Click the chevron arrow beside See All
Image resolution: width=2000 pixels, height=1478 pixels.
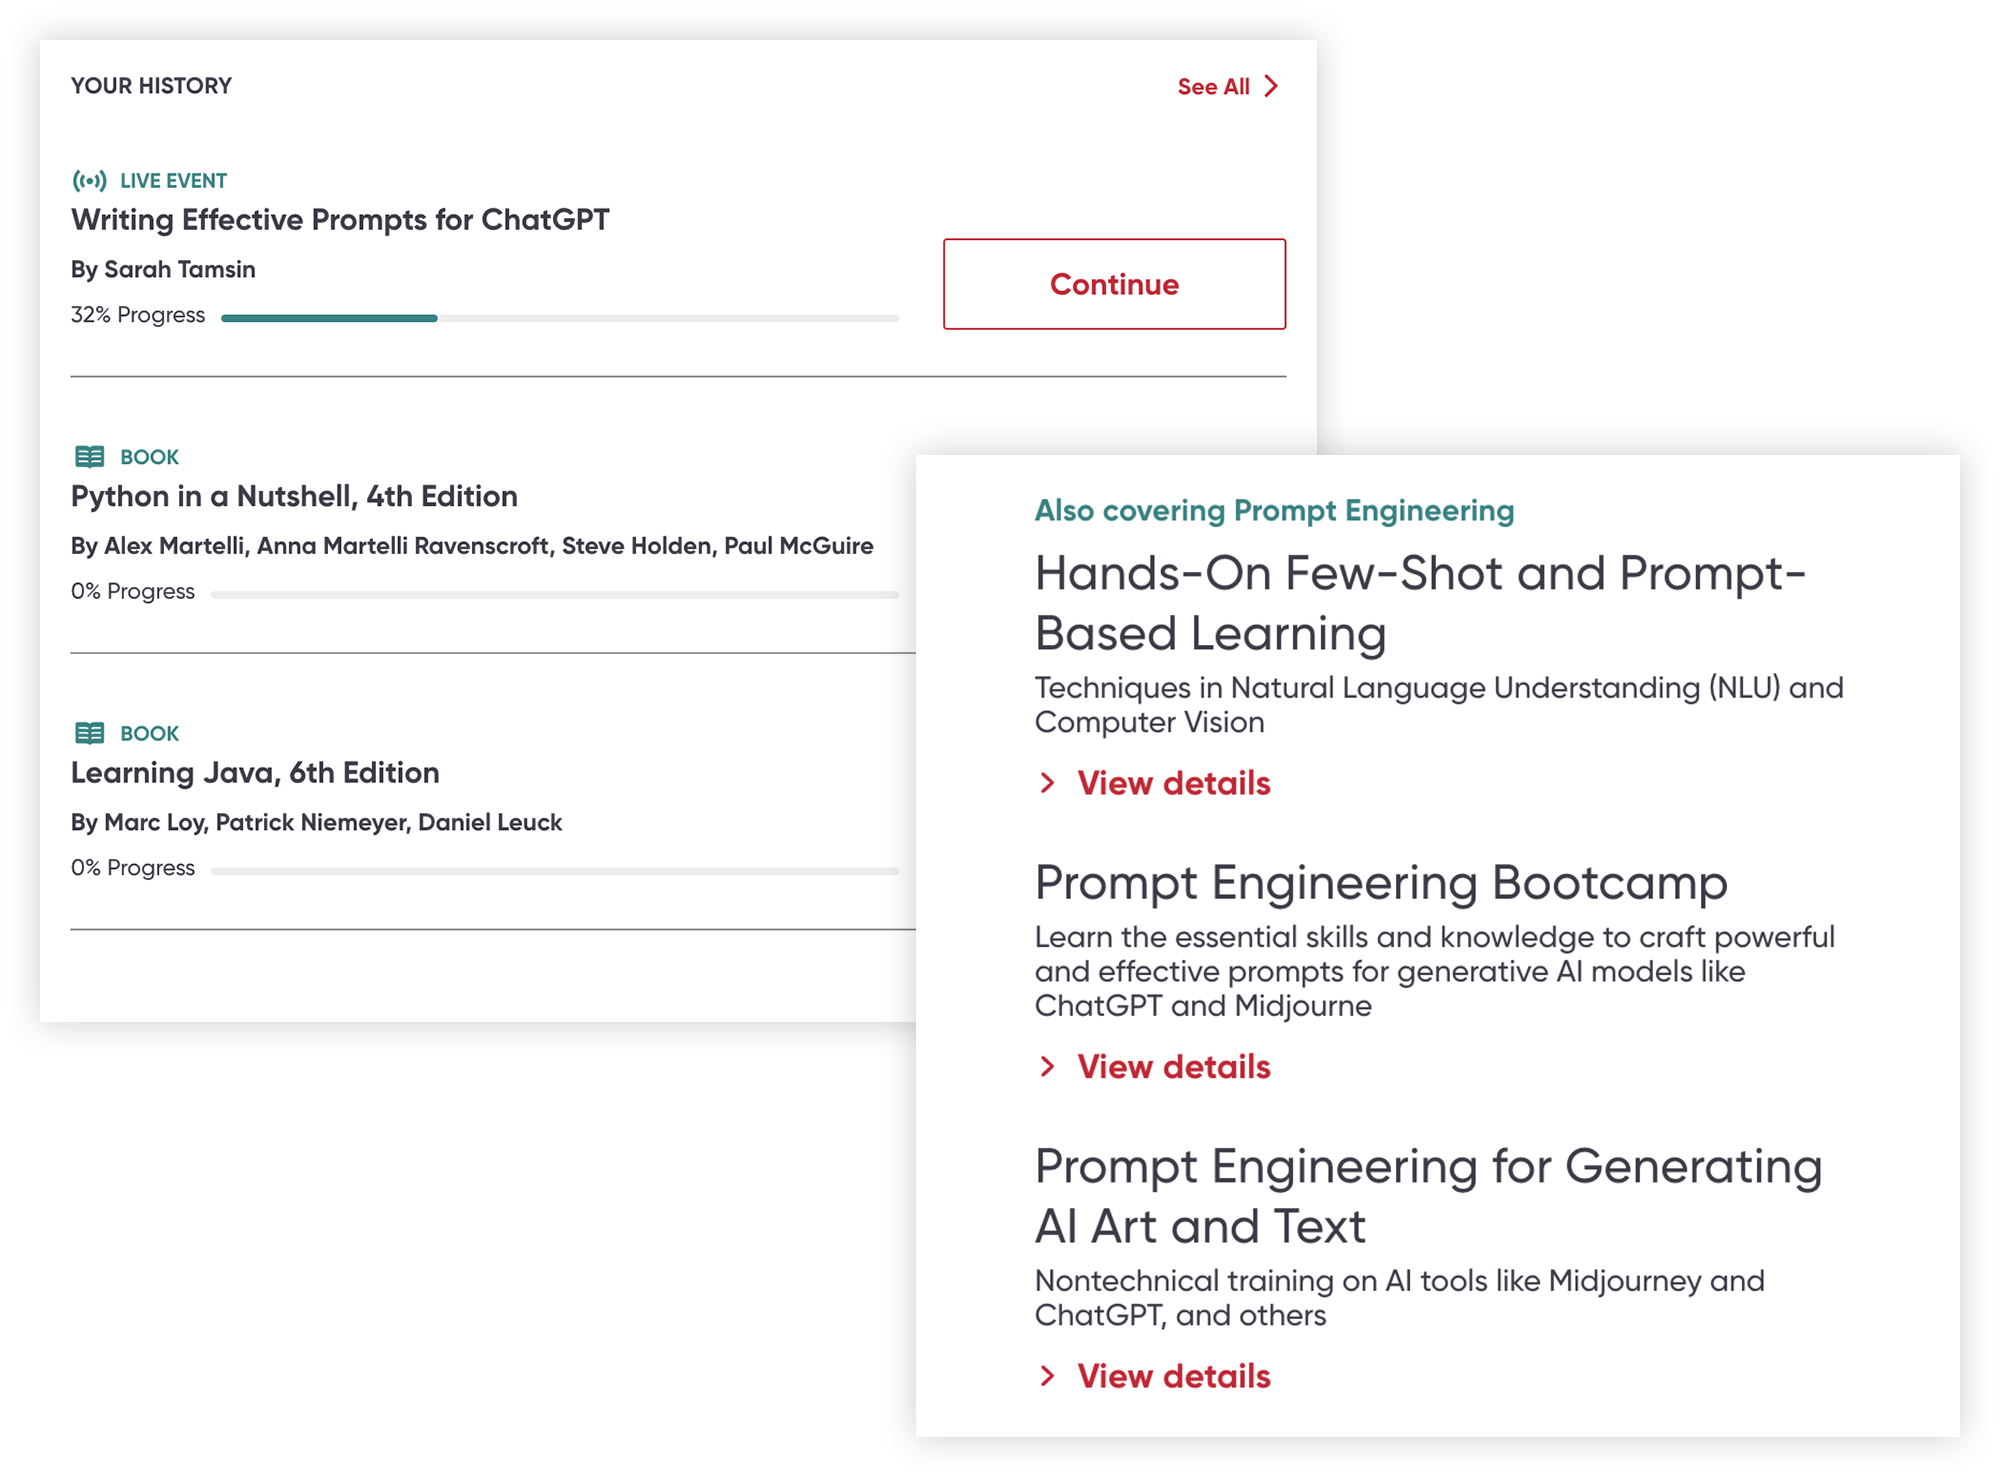[1271, 86]
